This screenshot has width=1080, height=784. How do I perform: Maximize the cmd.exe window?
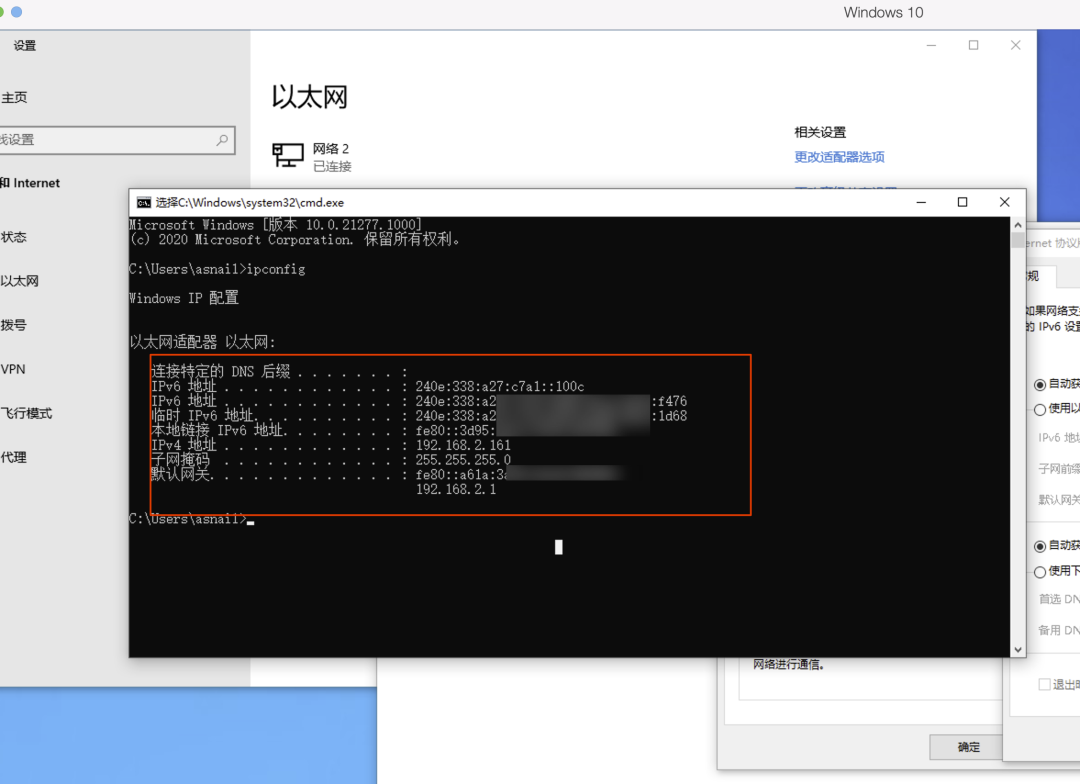[962, 202]
